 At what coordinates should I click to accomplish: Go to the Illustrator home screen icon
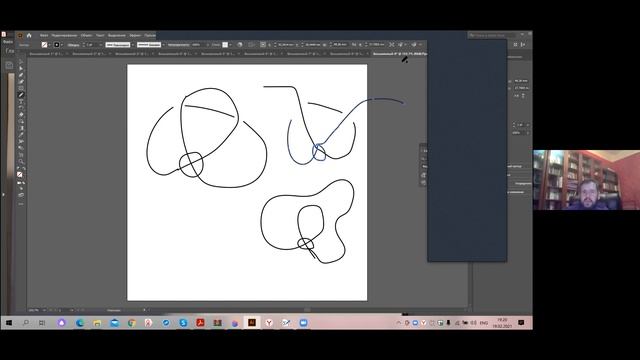point(29,36)
